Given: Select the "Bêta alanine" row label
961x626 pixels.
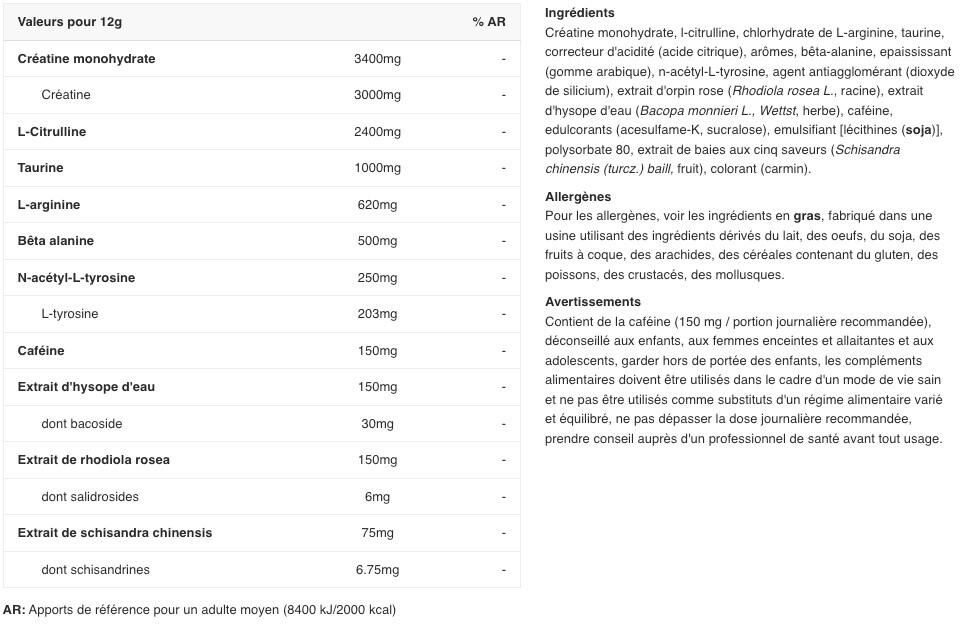Looking at the screenshot, I should click(x=56, y=241).
